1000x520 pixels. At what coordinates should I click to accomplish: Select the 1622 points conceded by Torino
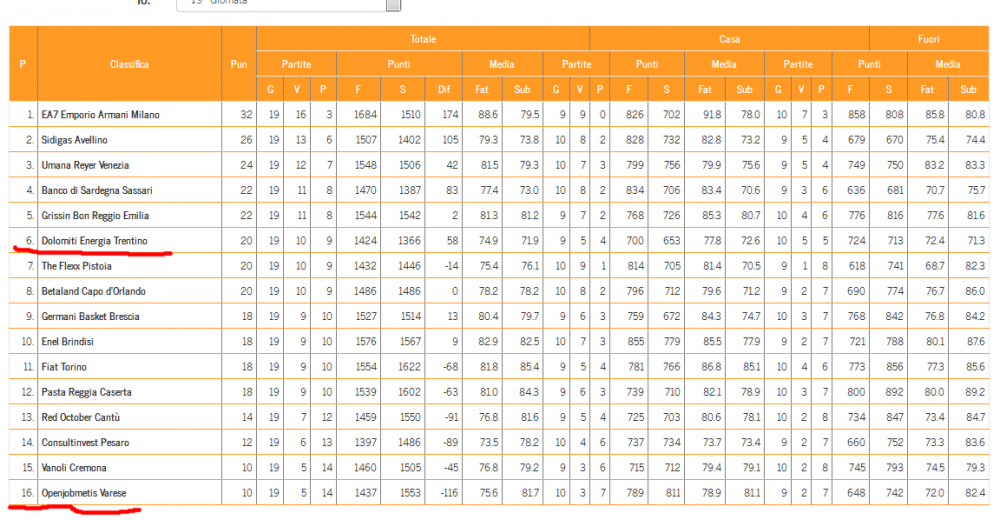point(409,367)
